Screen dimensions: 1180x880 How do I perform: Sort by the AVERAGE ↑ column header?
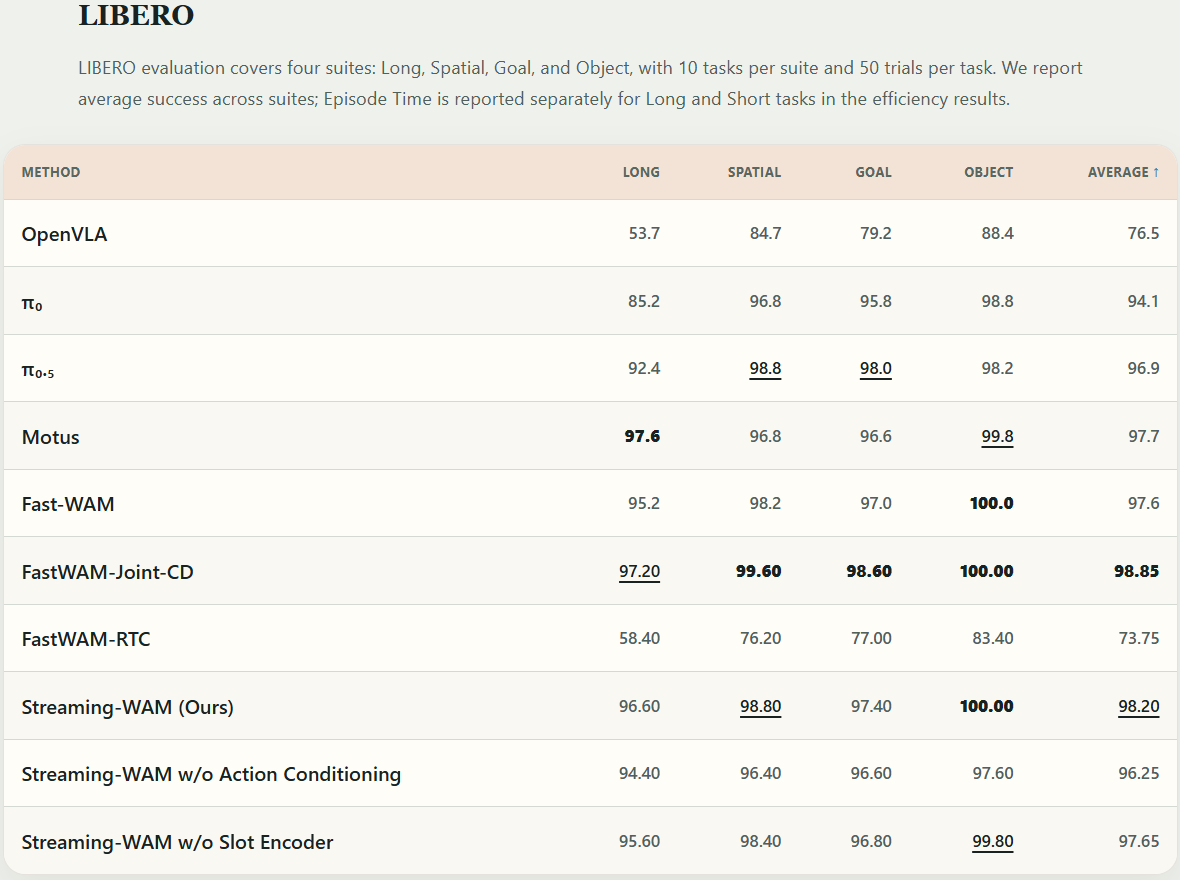[1123, 172]
